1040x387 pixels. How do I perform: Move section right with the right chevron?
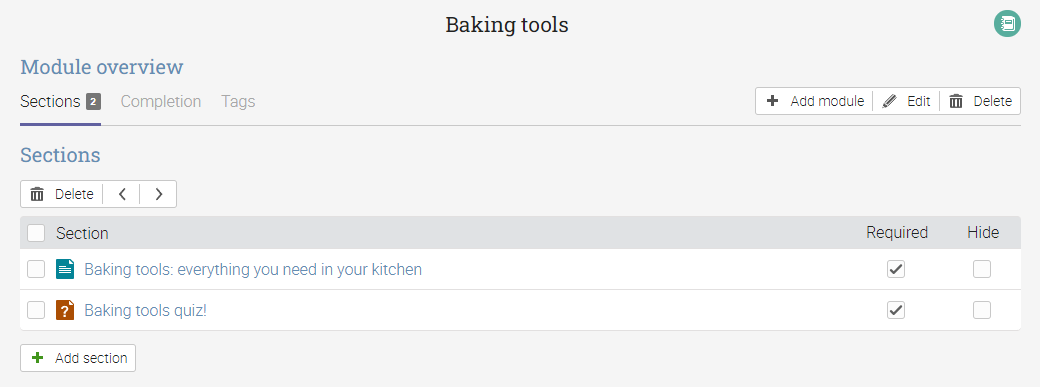[159, 194]
